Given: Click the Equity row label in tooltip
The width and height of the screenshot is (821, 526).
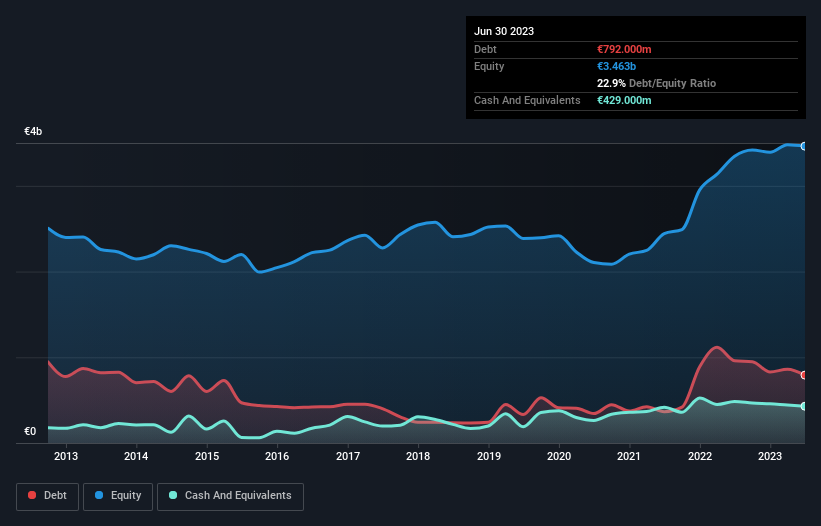Looking at the screenshot, I should tap(489, 66).
